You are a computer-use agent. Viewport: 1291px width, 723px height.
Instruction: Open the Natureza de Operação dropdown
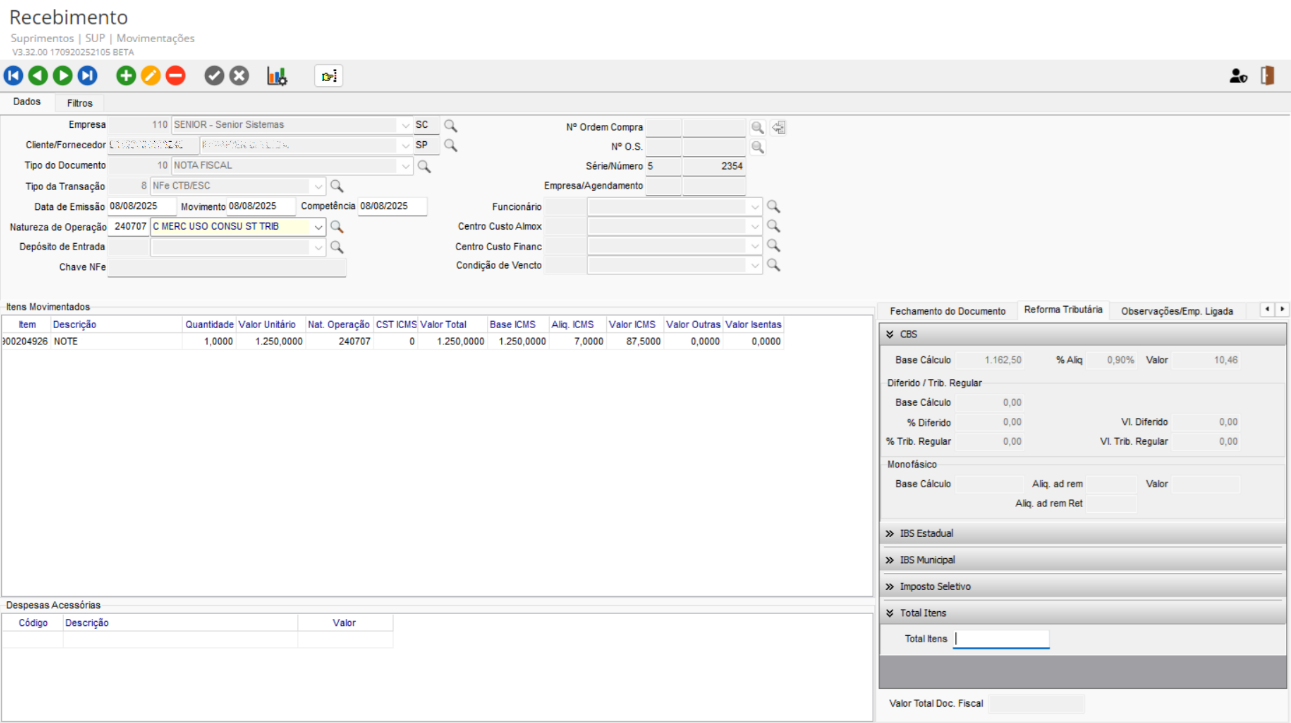[x=319, y=227]
